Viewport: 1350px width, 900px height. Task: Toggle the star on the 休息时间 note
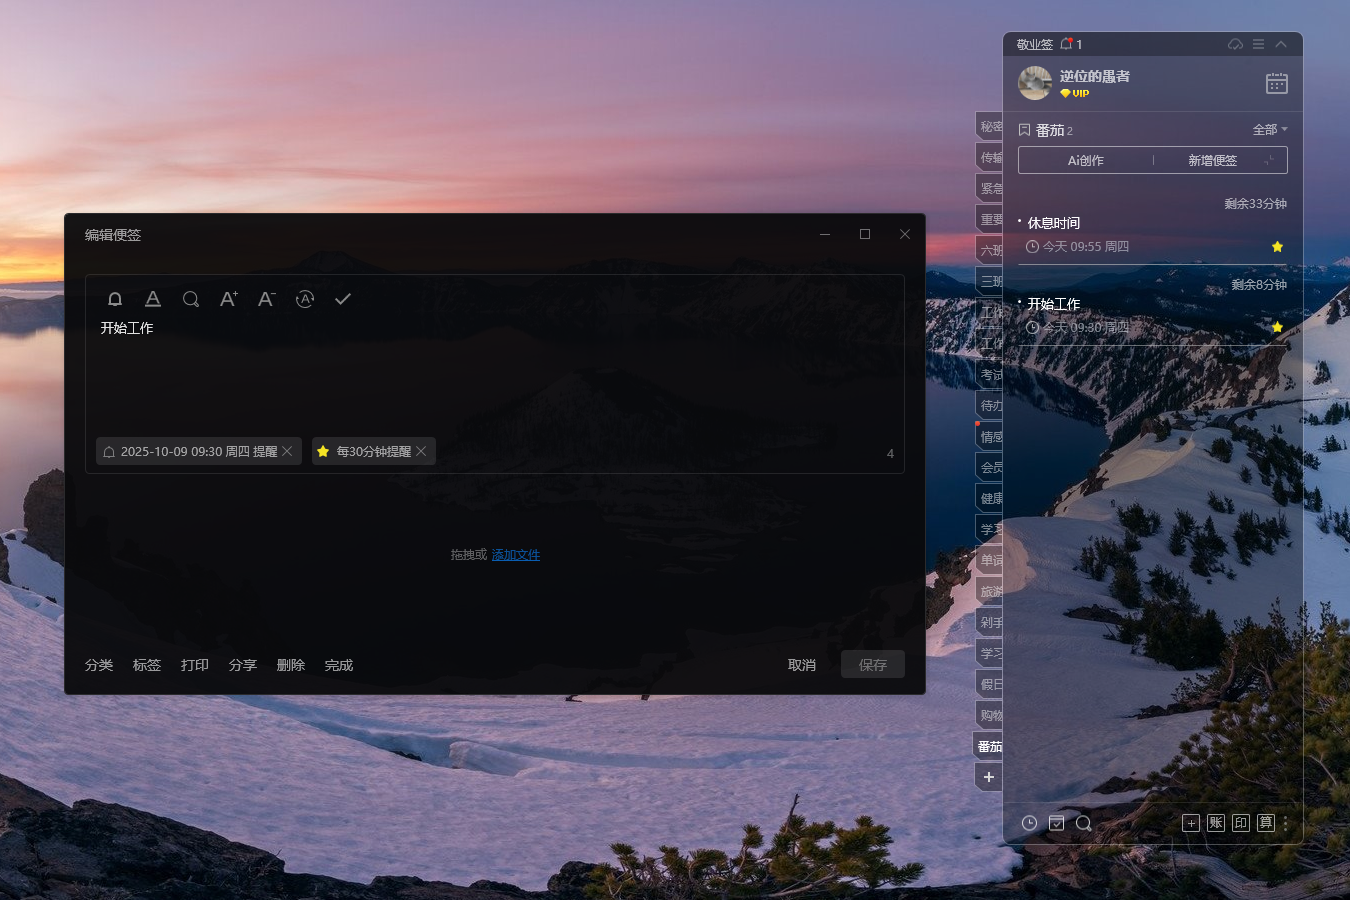(1277, 247)
